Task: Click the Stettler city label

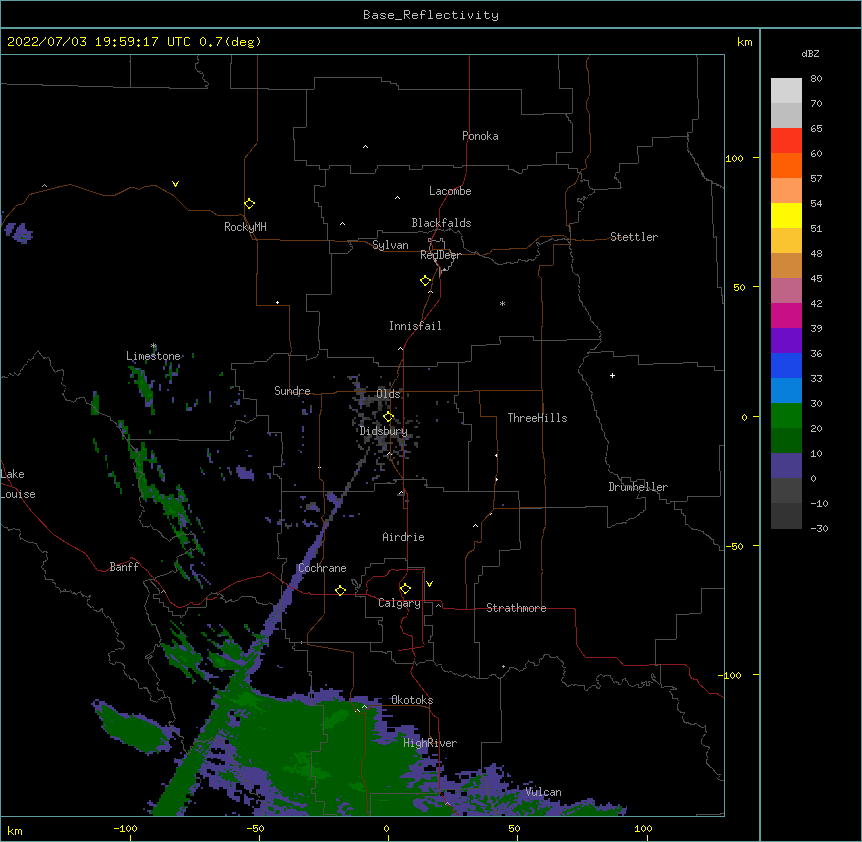Action: (634, 237)
